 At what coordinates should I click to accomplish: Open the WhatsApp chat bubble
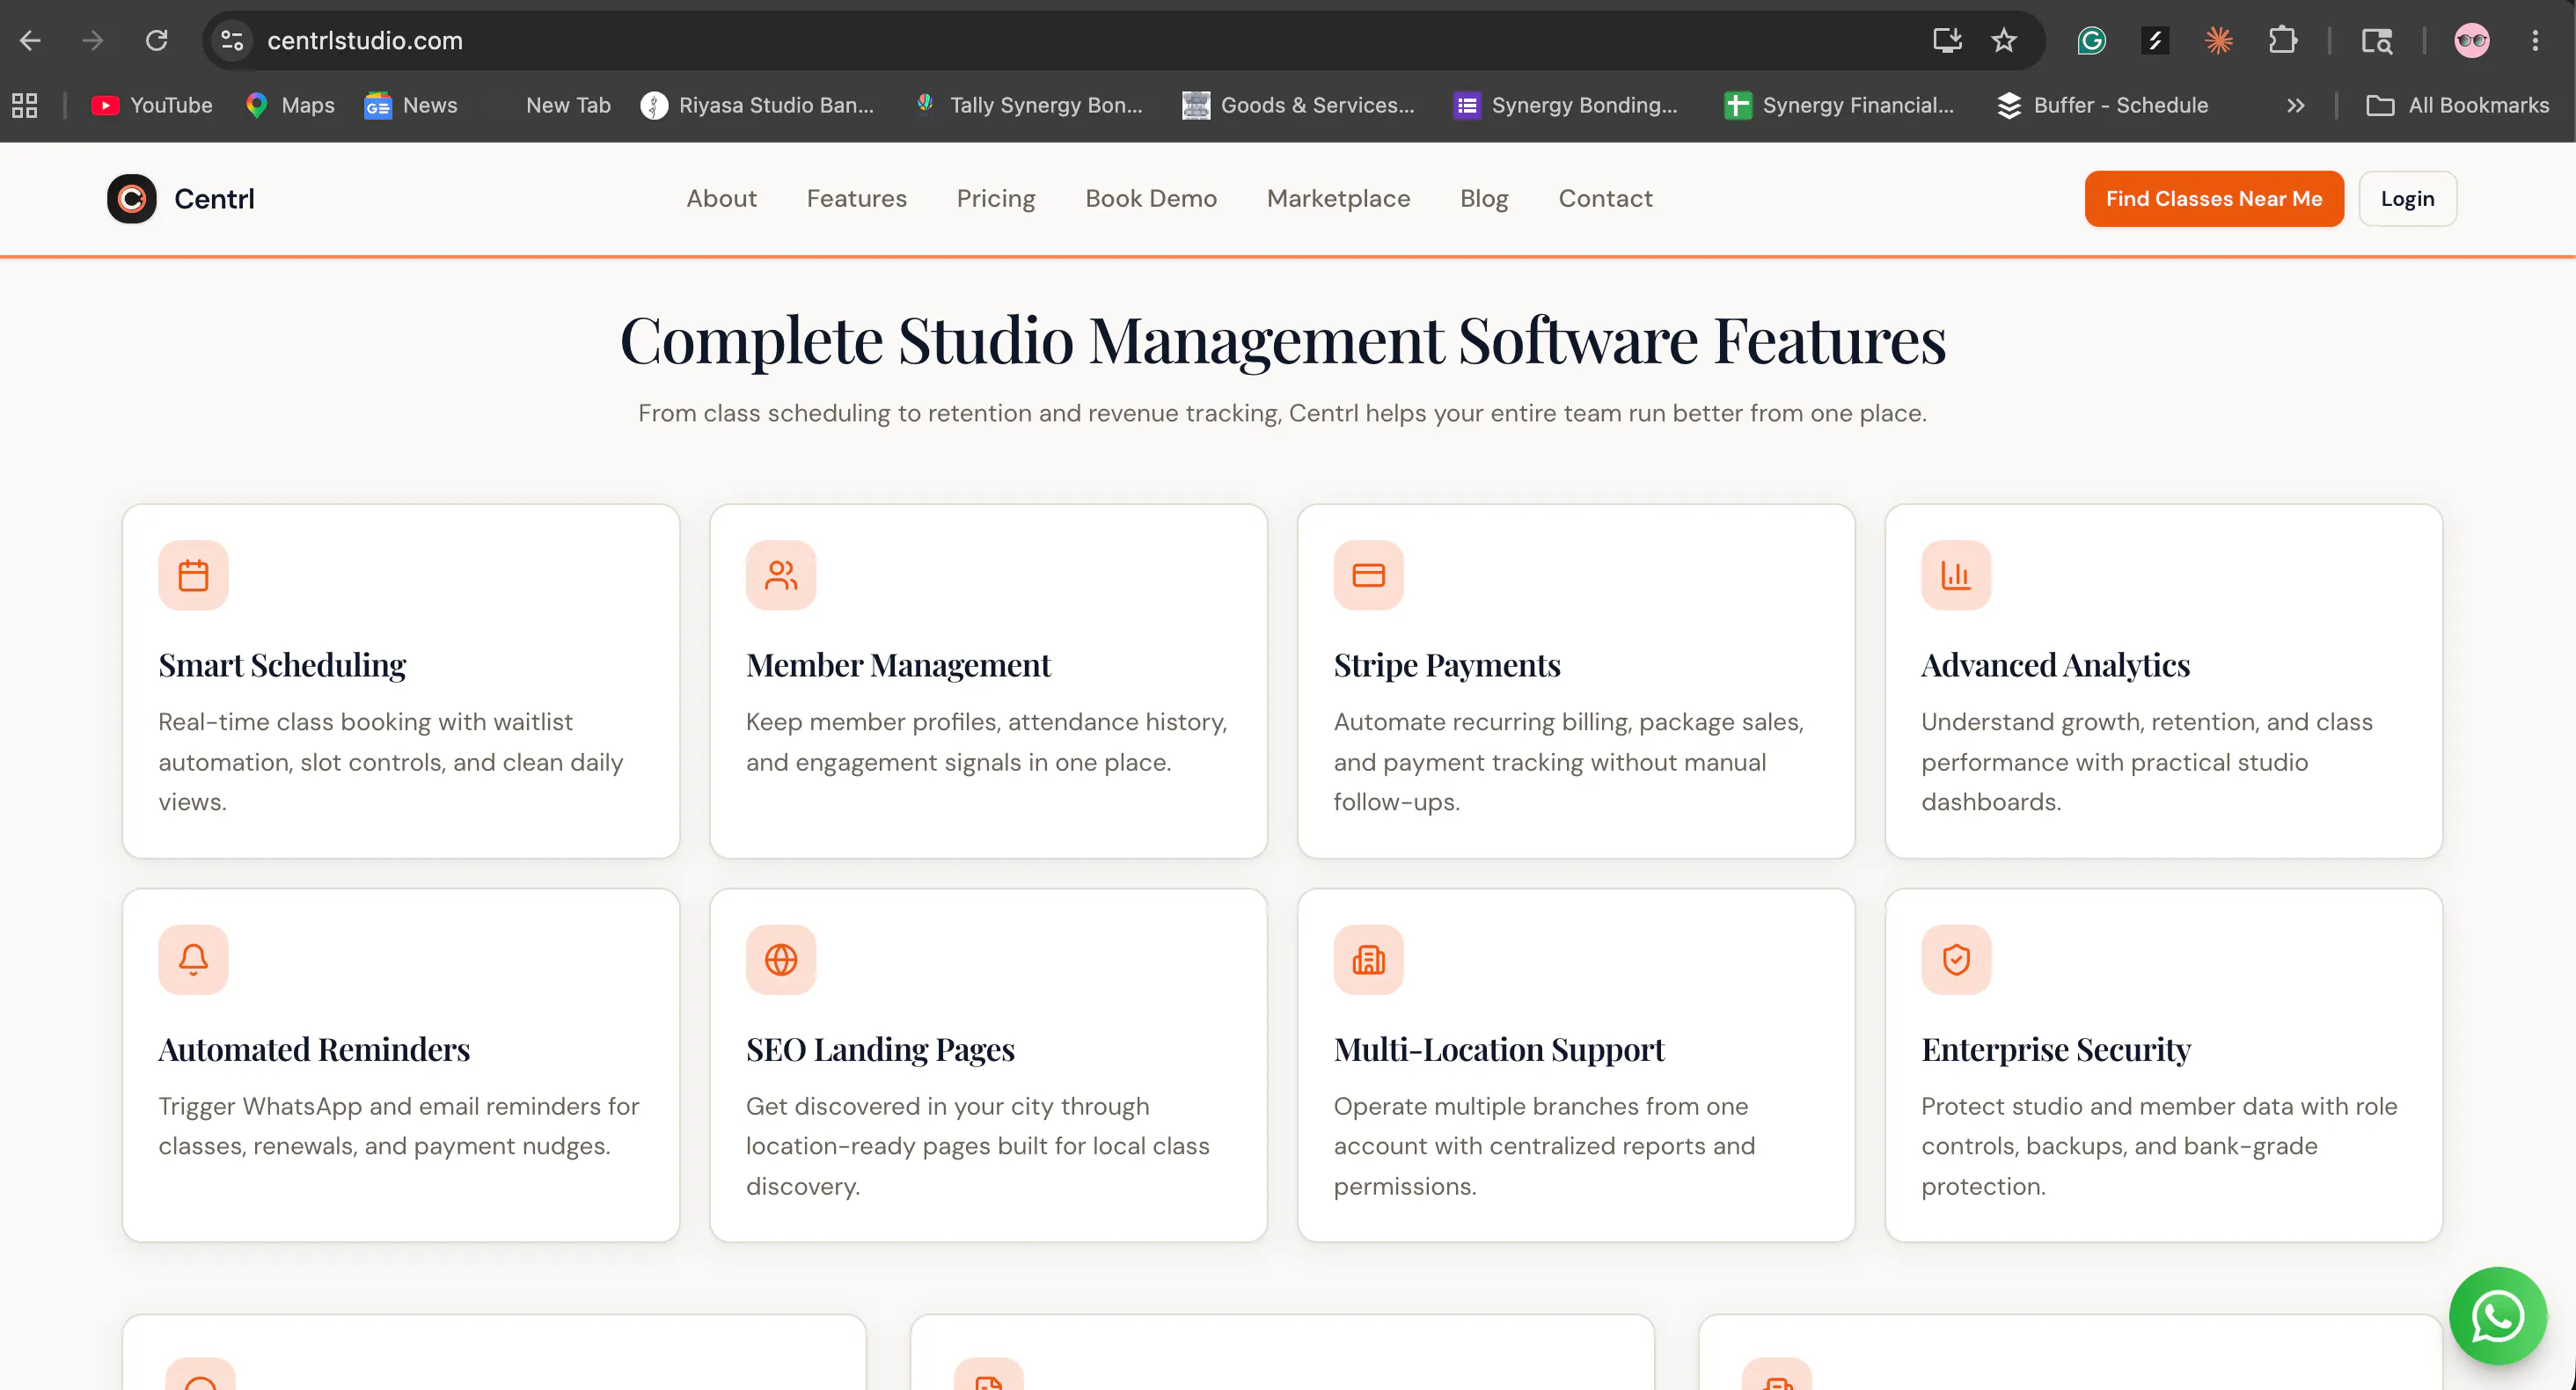2497,1316
